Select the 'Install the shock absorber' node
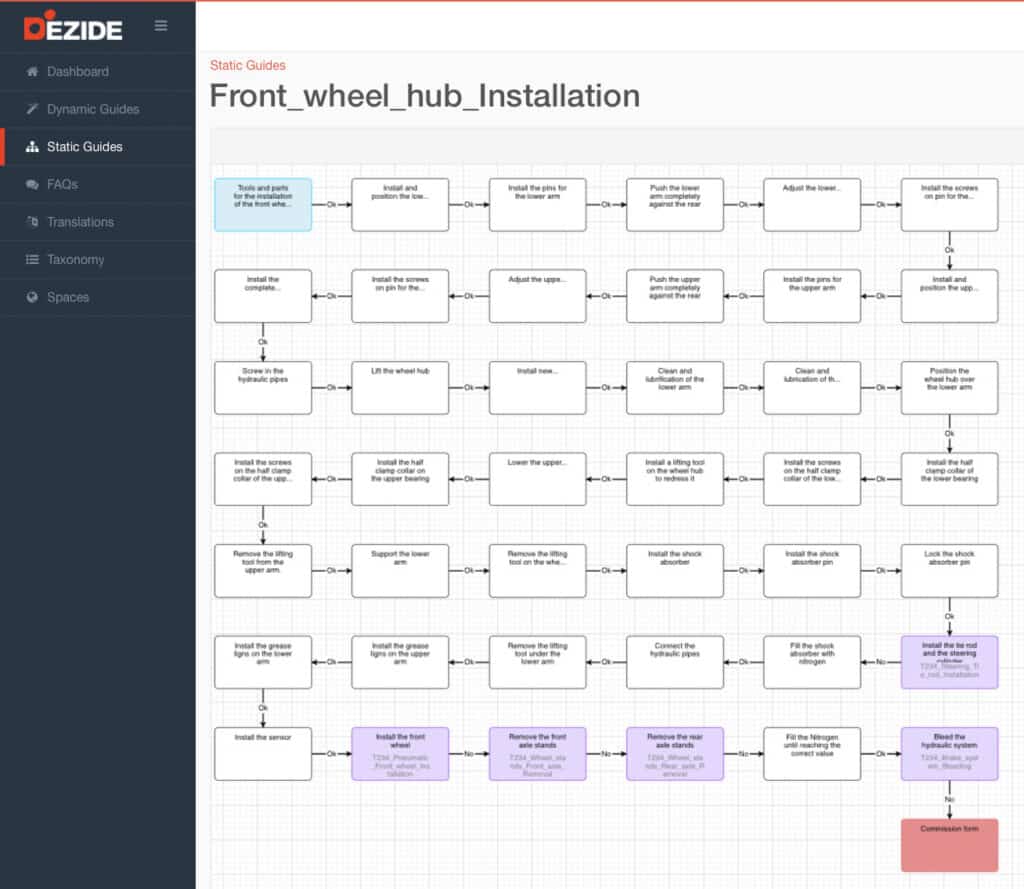 [x=675, y=571]
